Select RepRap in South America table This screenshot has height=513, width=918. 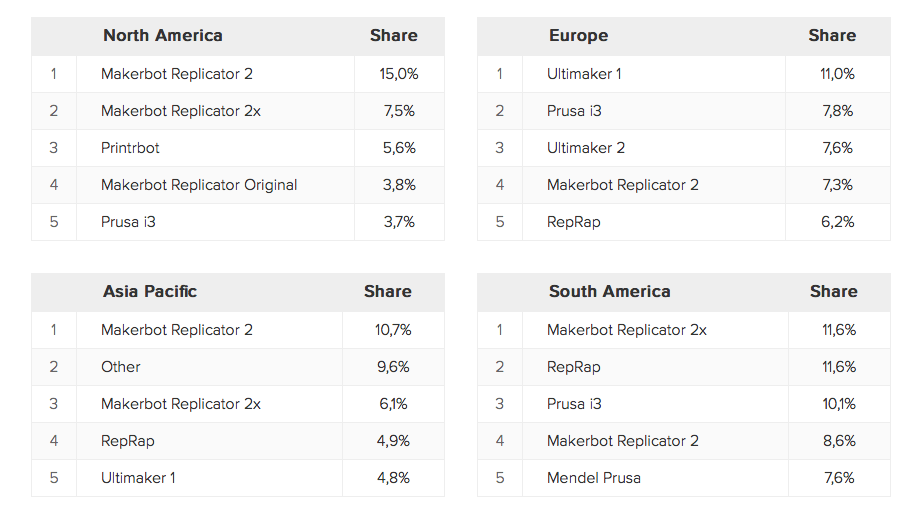(x=574, y=367)
